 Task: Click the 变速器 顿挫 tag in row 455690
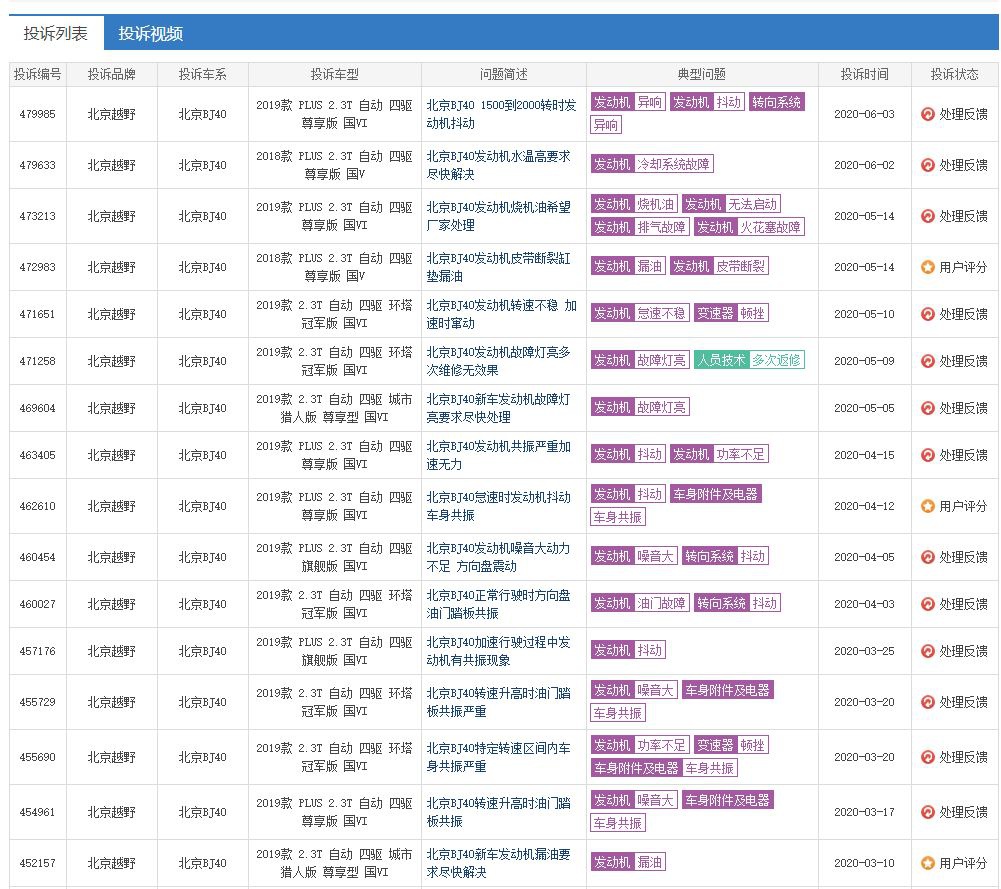click(732, 745)
